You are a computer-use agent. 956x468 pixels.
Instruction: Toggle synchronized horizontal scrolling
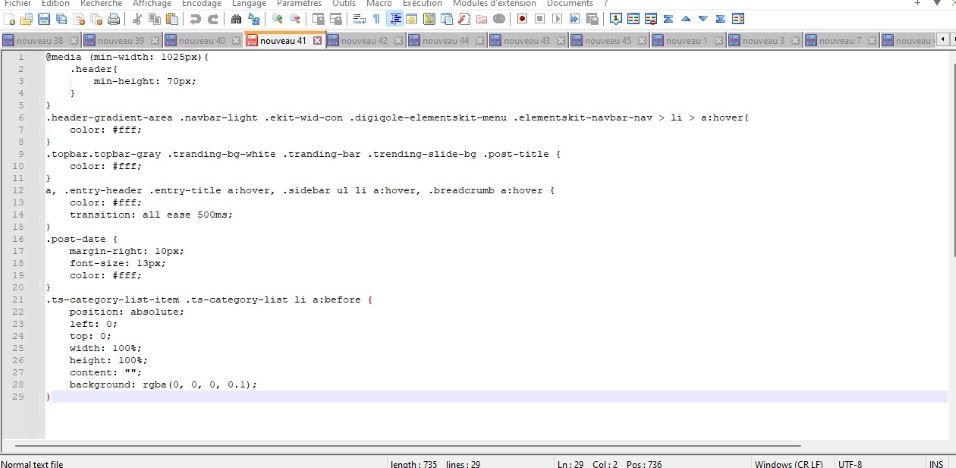[335, 19]
